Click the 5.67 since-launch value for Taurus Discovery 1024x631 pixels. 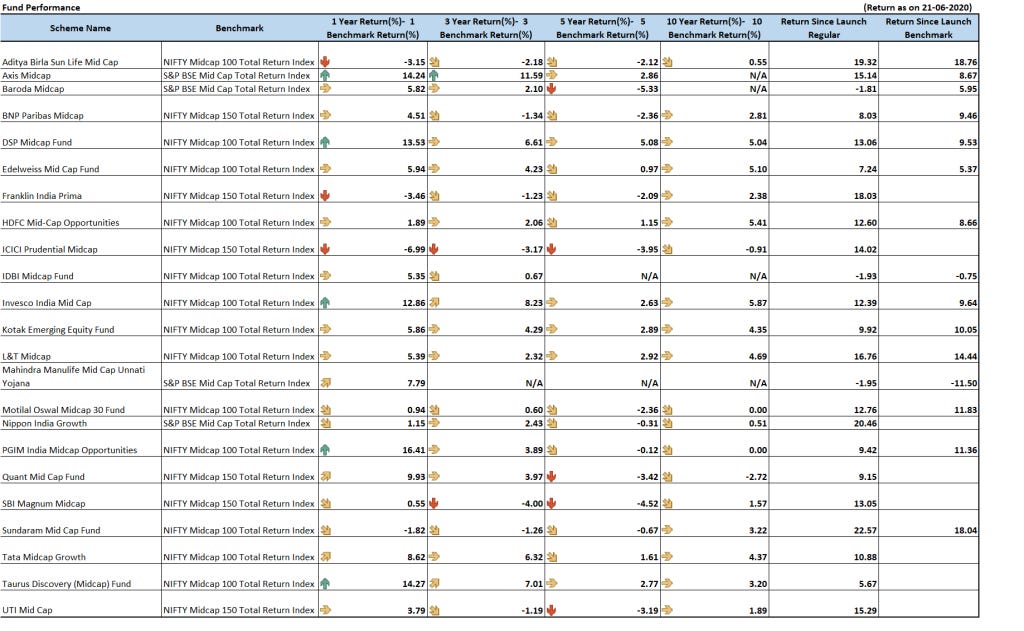(868, 584)
